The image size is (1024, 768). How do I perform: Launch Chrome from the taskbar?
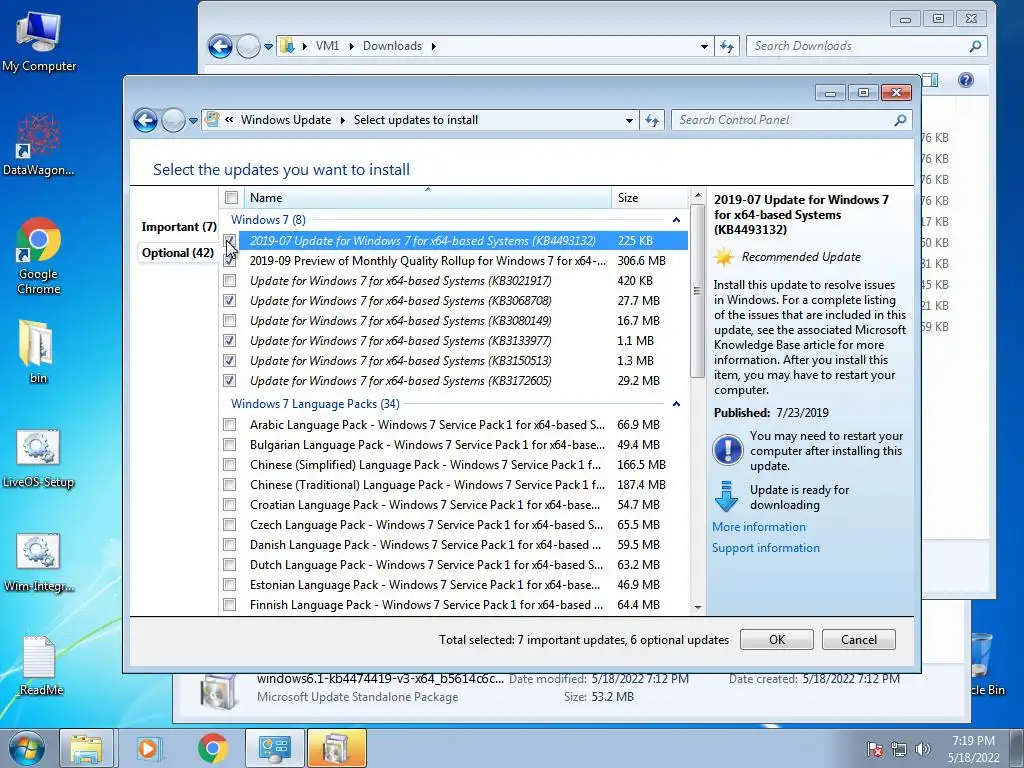(212, 749)
